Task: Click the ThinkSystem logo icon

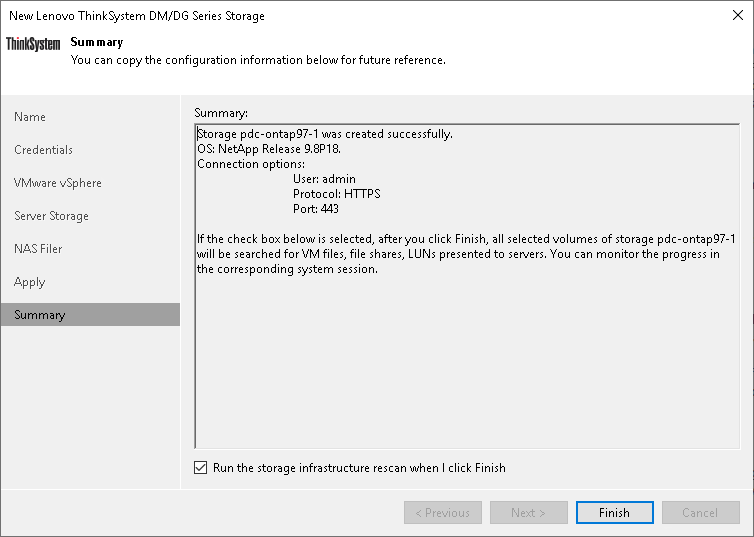Action: point(33,44)
